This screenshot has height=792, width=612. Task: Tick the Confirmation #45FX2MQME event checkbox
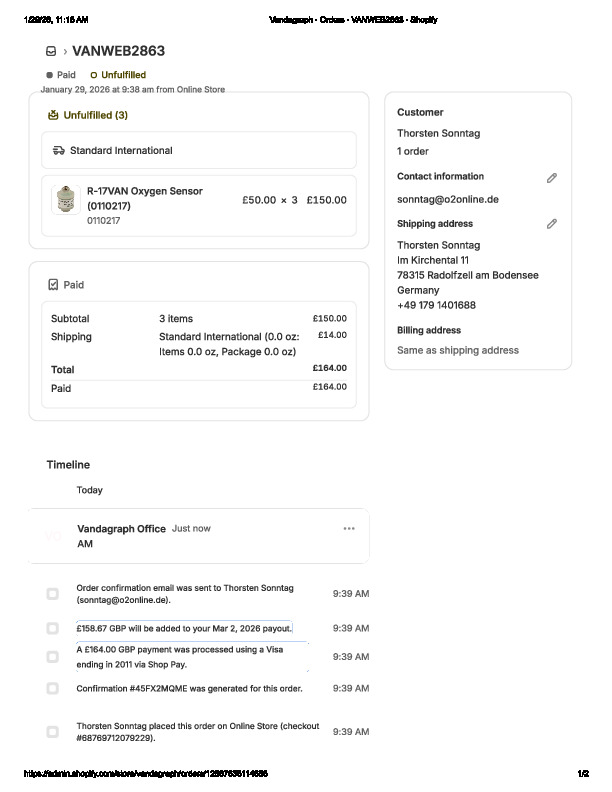pos(52,688)
